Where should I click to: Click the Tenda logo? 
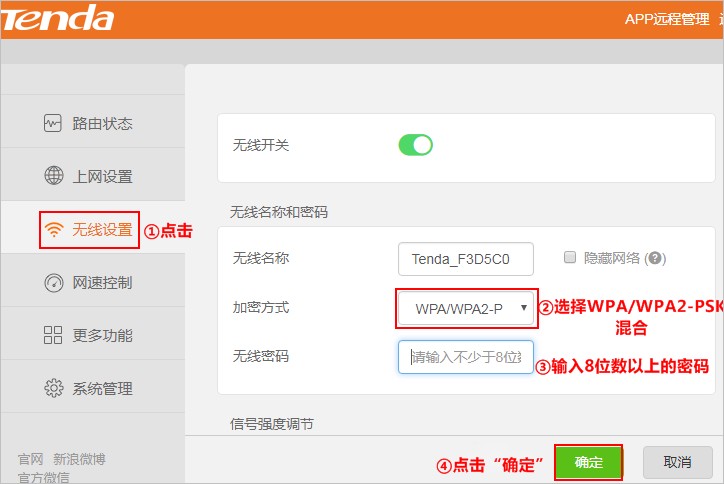click(x=57, y=18)
